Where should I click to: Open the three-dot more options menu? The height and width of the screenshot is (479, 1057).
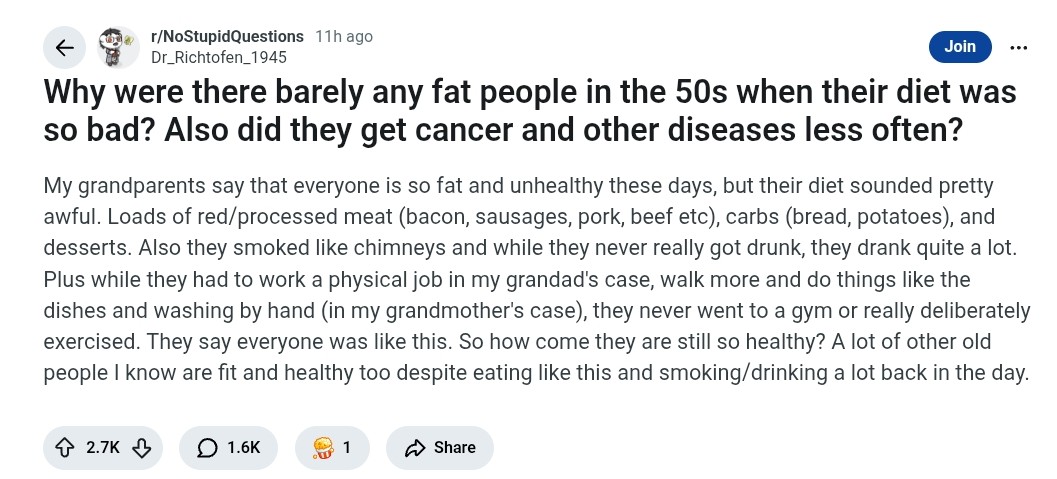point(1019,47)
